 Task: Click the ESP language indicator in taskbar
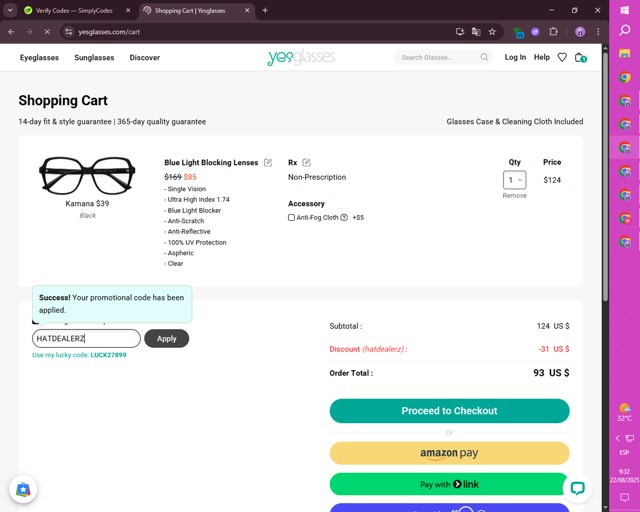[624, 452]
